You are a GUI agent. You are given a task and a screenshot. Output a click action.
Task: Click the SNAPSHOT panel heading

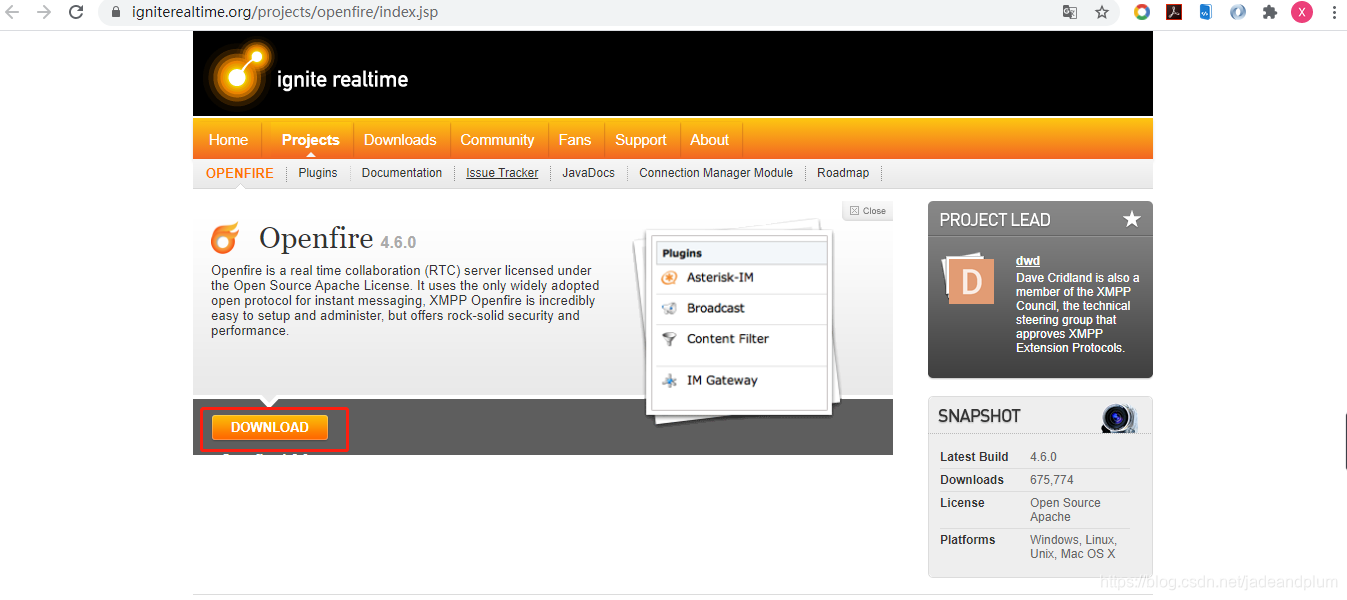(x=979, y=416)
